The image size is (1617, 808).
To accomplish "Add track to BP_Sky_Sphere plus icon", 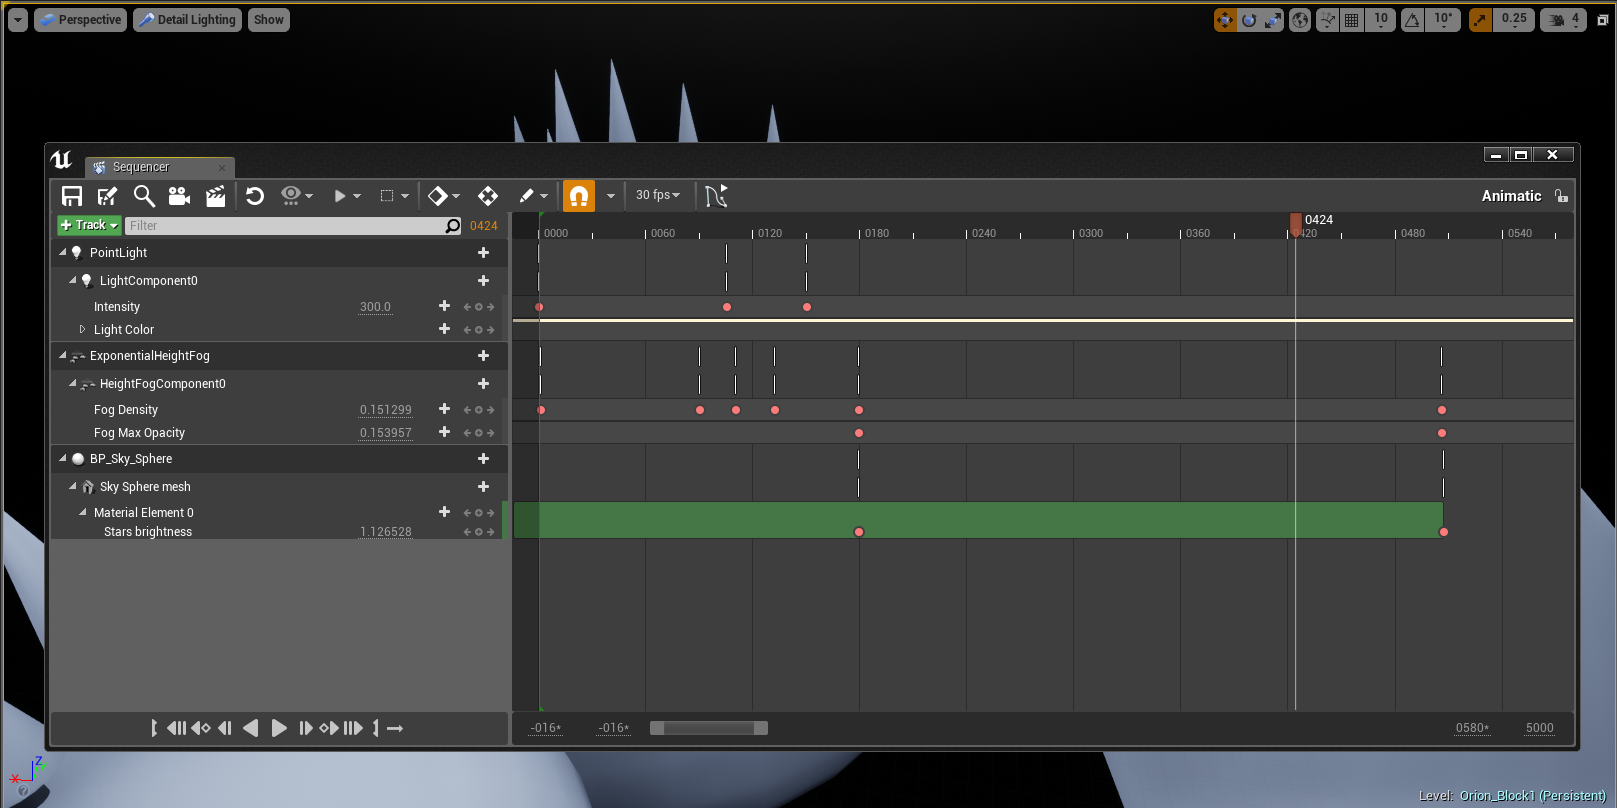I will 483,459.
